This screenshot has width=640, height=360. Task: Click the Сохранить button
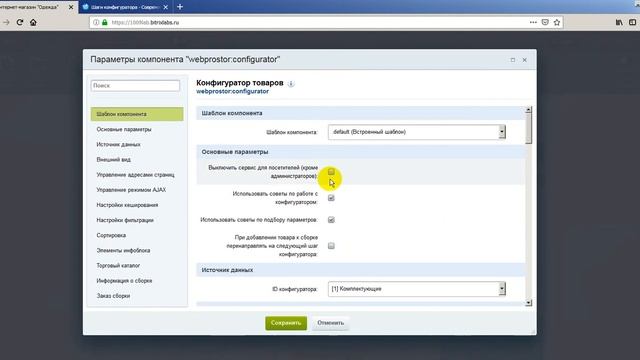[286, 323]
